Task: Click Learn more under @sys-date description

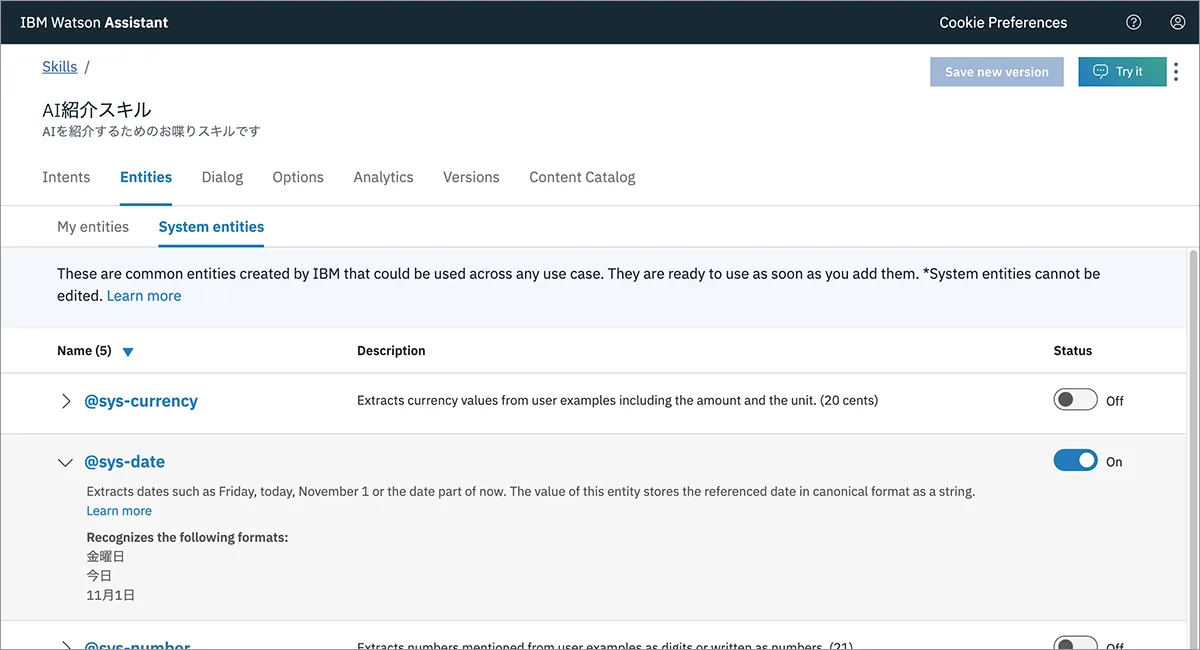Action: click(119, 511)
